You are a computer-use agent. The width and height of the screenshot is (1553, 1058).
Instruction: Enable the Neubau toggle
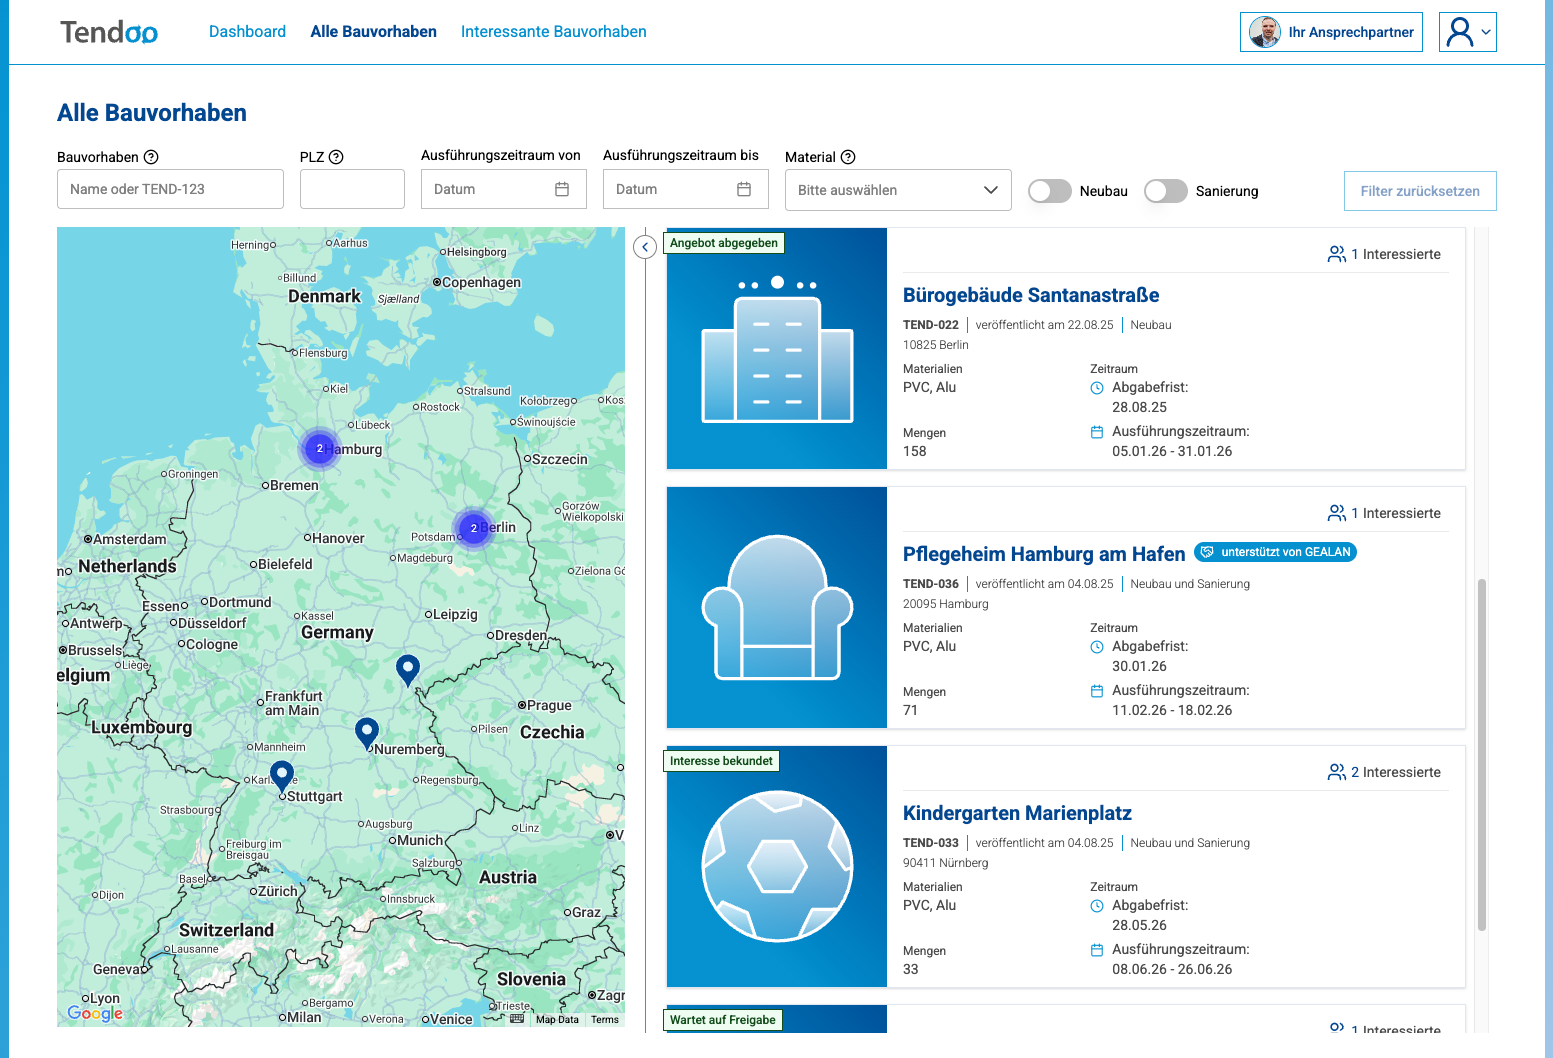1049,191
